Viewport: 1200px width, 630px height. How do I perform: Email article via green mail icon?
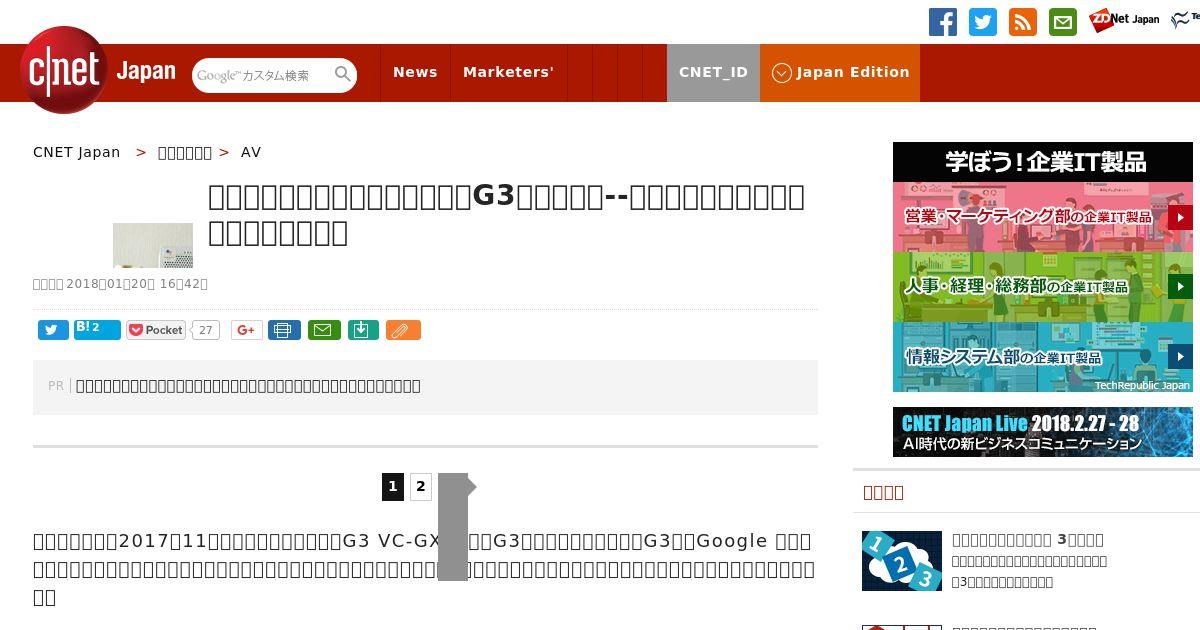[x=324, y=330]
